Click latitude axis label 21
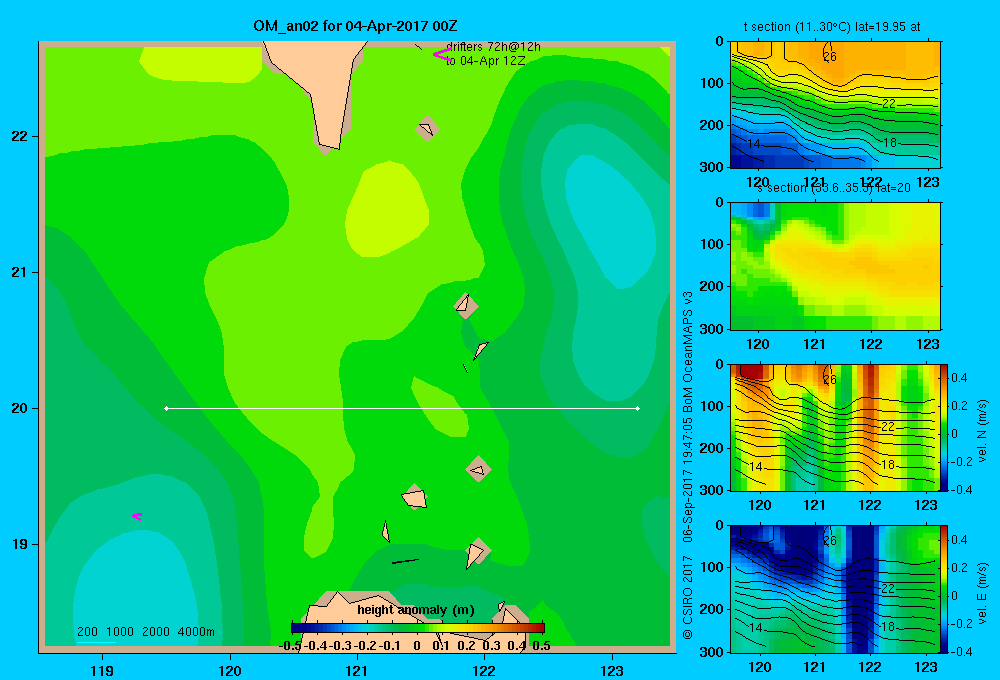The width and height of the screenshot is (1000, 680). (x=20, y=272)
